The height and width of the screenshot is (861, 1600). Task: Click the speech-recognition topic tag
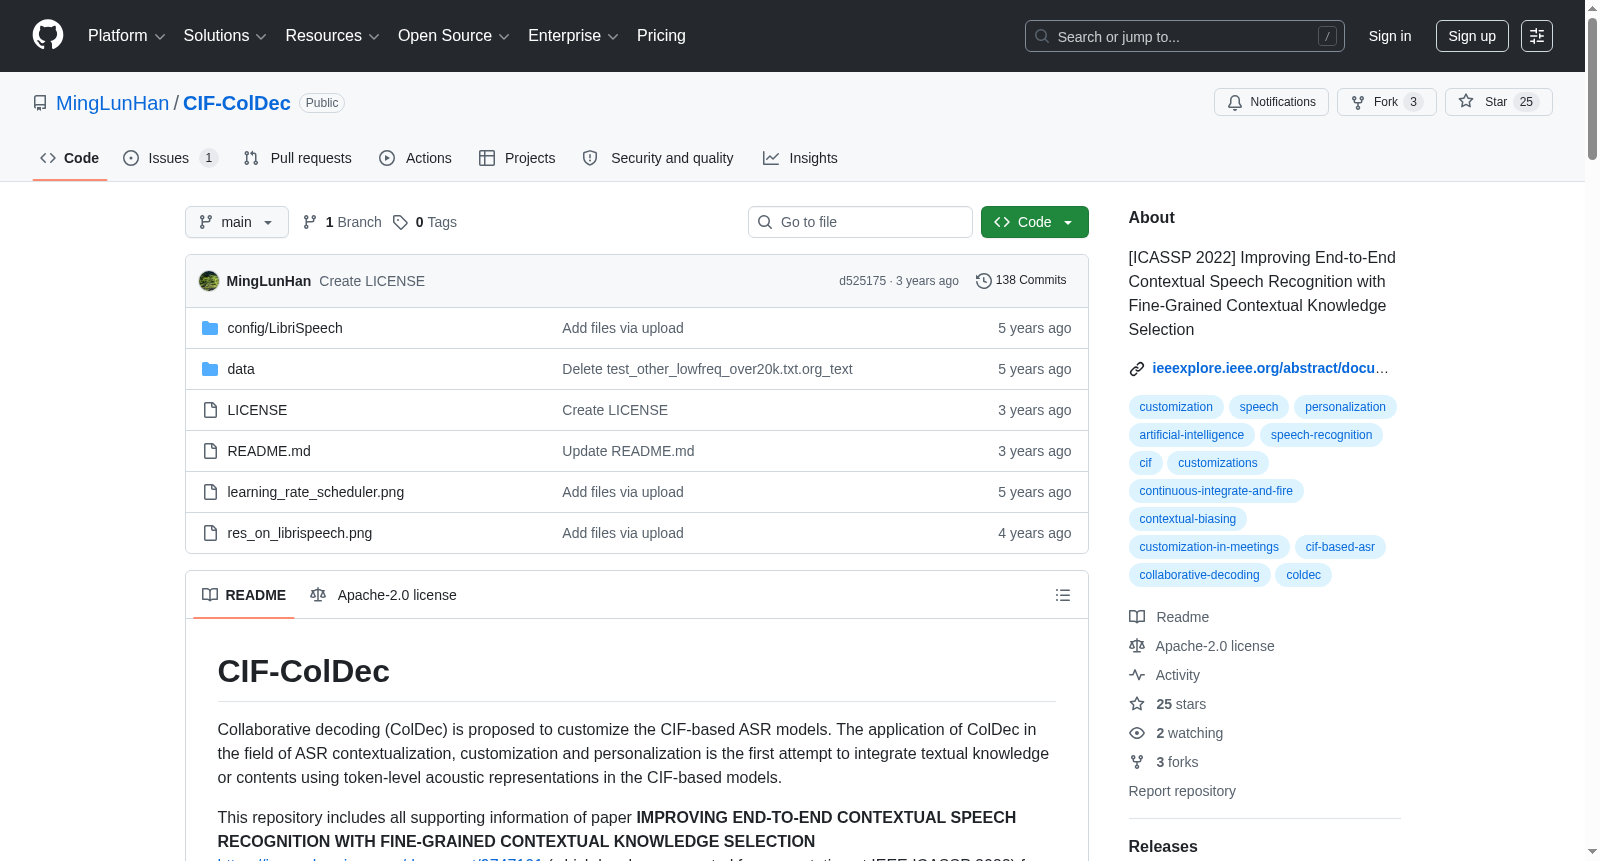click(x=1321, y=435)
